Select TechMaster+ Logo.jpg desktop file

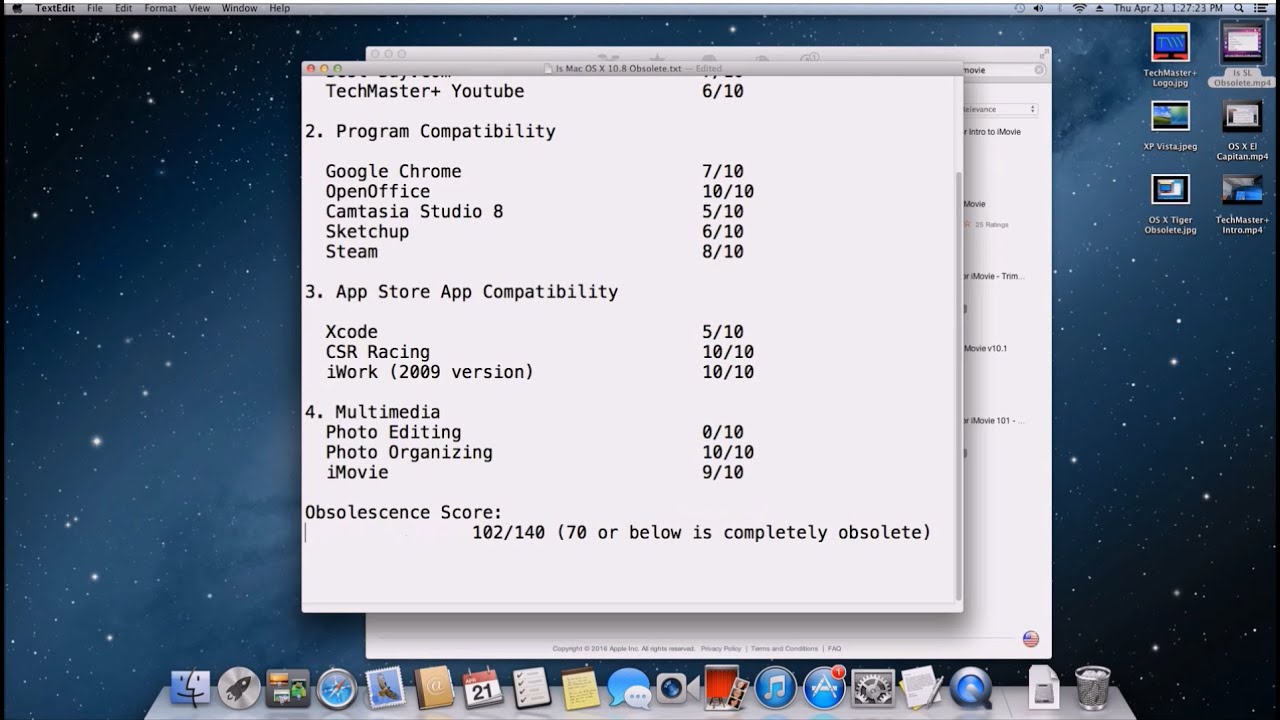[x=1170, y=57]
